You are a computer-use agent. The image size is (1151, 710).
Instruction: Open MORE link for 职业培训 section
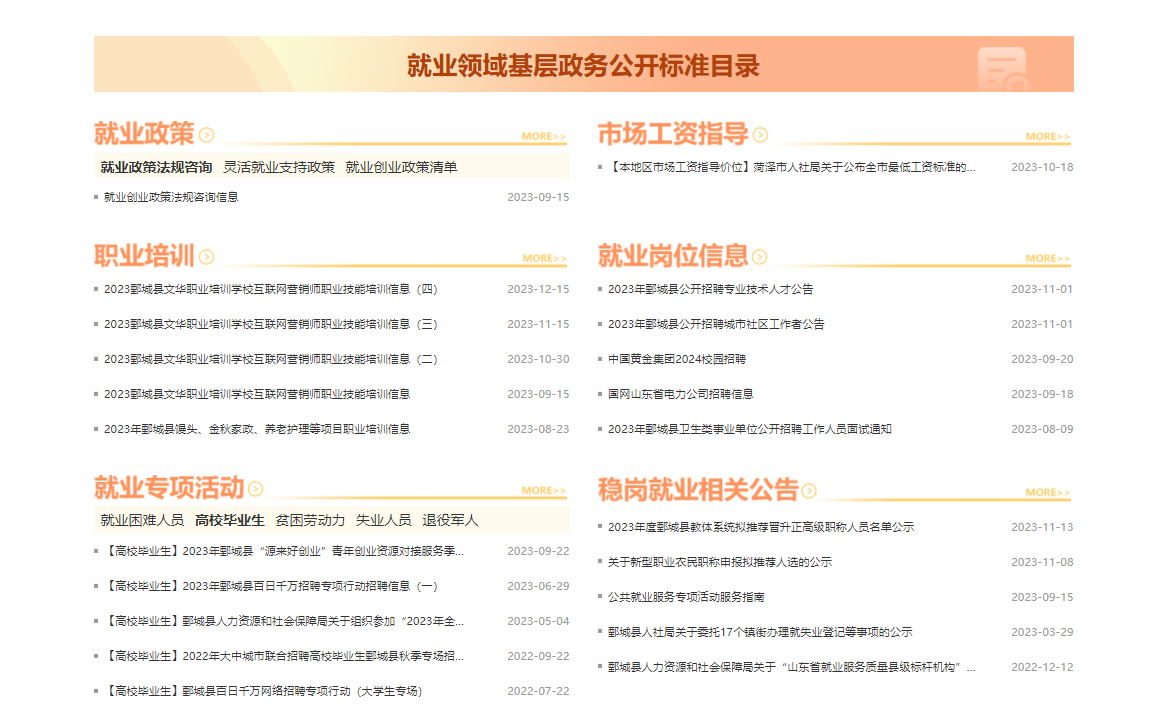point(544,258)
